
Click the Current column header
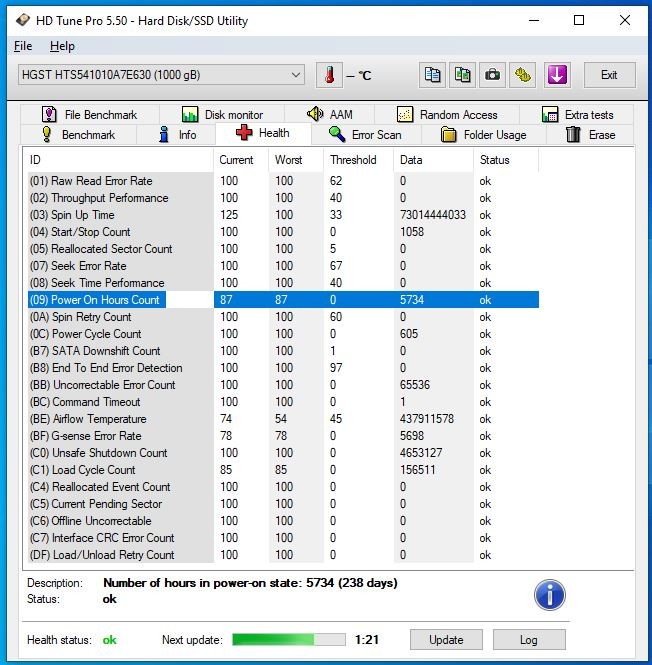(x=241, y=160)
